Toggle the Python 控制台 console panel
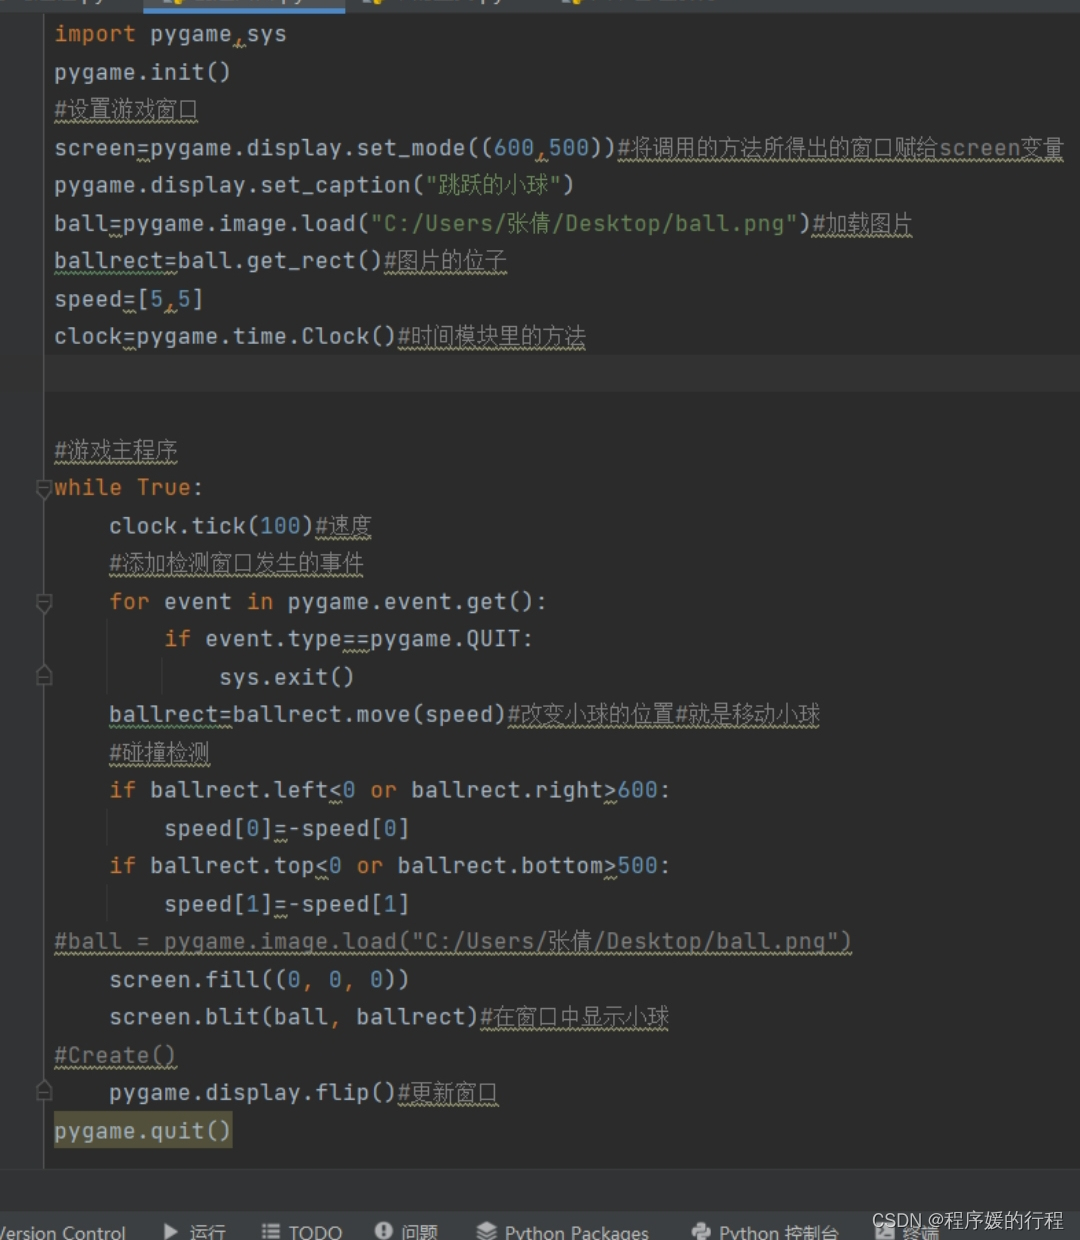The width and height of the screenshot is (1080, 1240). tap(765, 1231)
